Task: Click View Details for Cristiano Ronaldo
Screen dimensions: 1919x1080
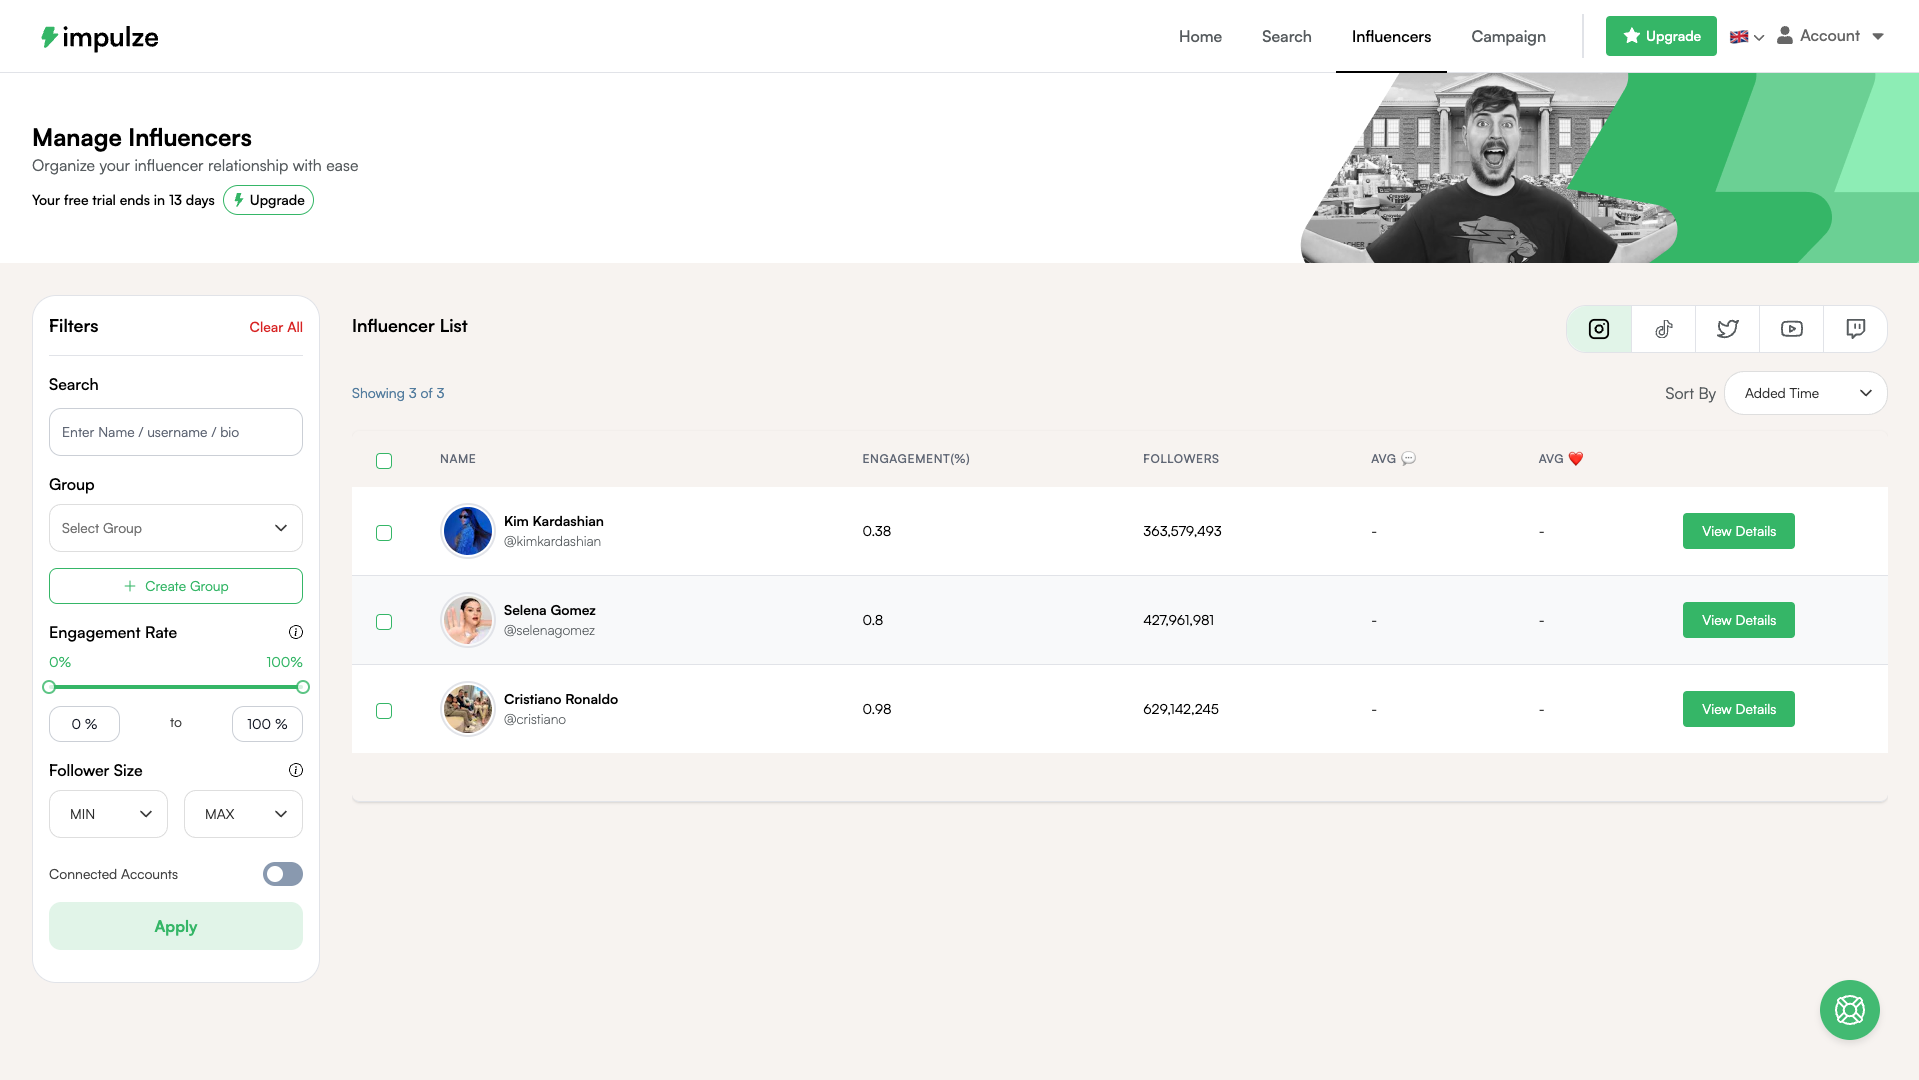Action: click(x=1738, y=708)
